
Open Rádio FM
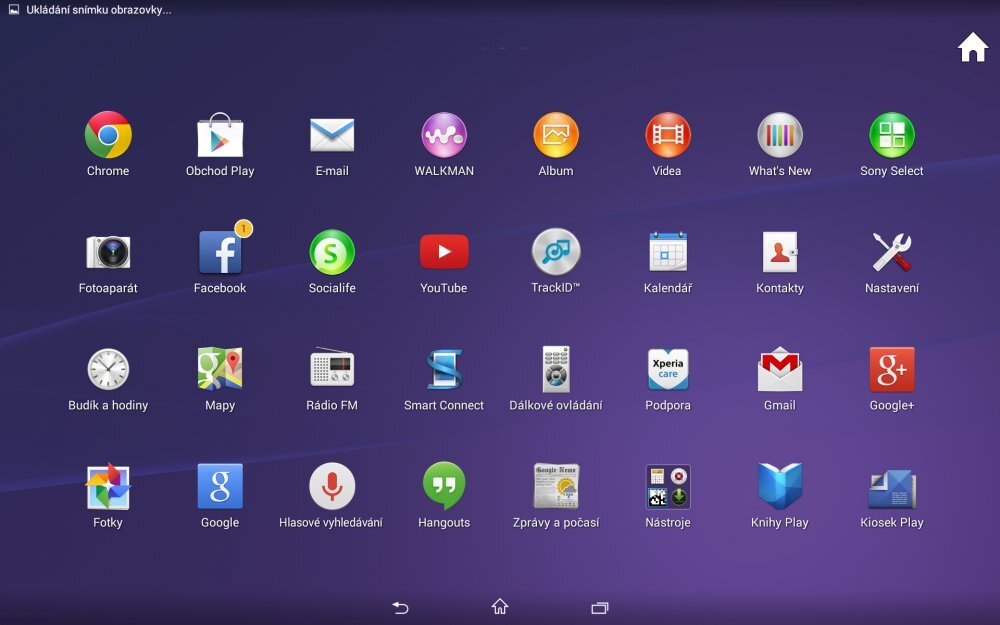tap(331, 371)
